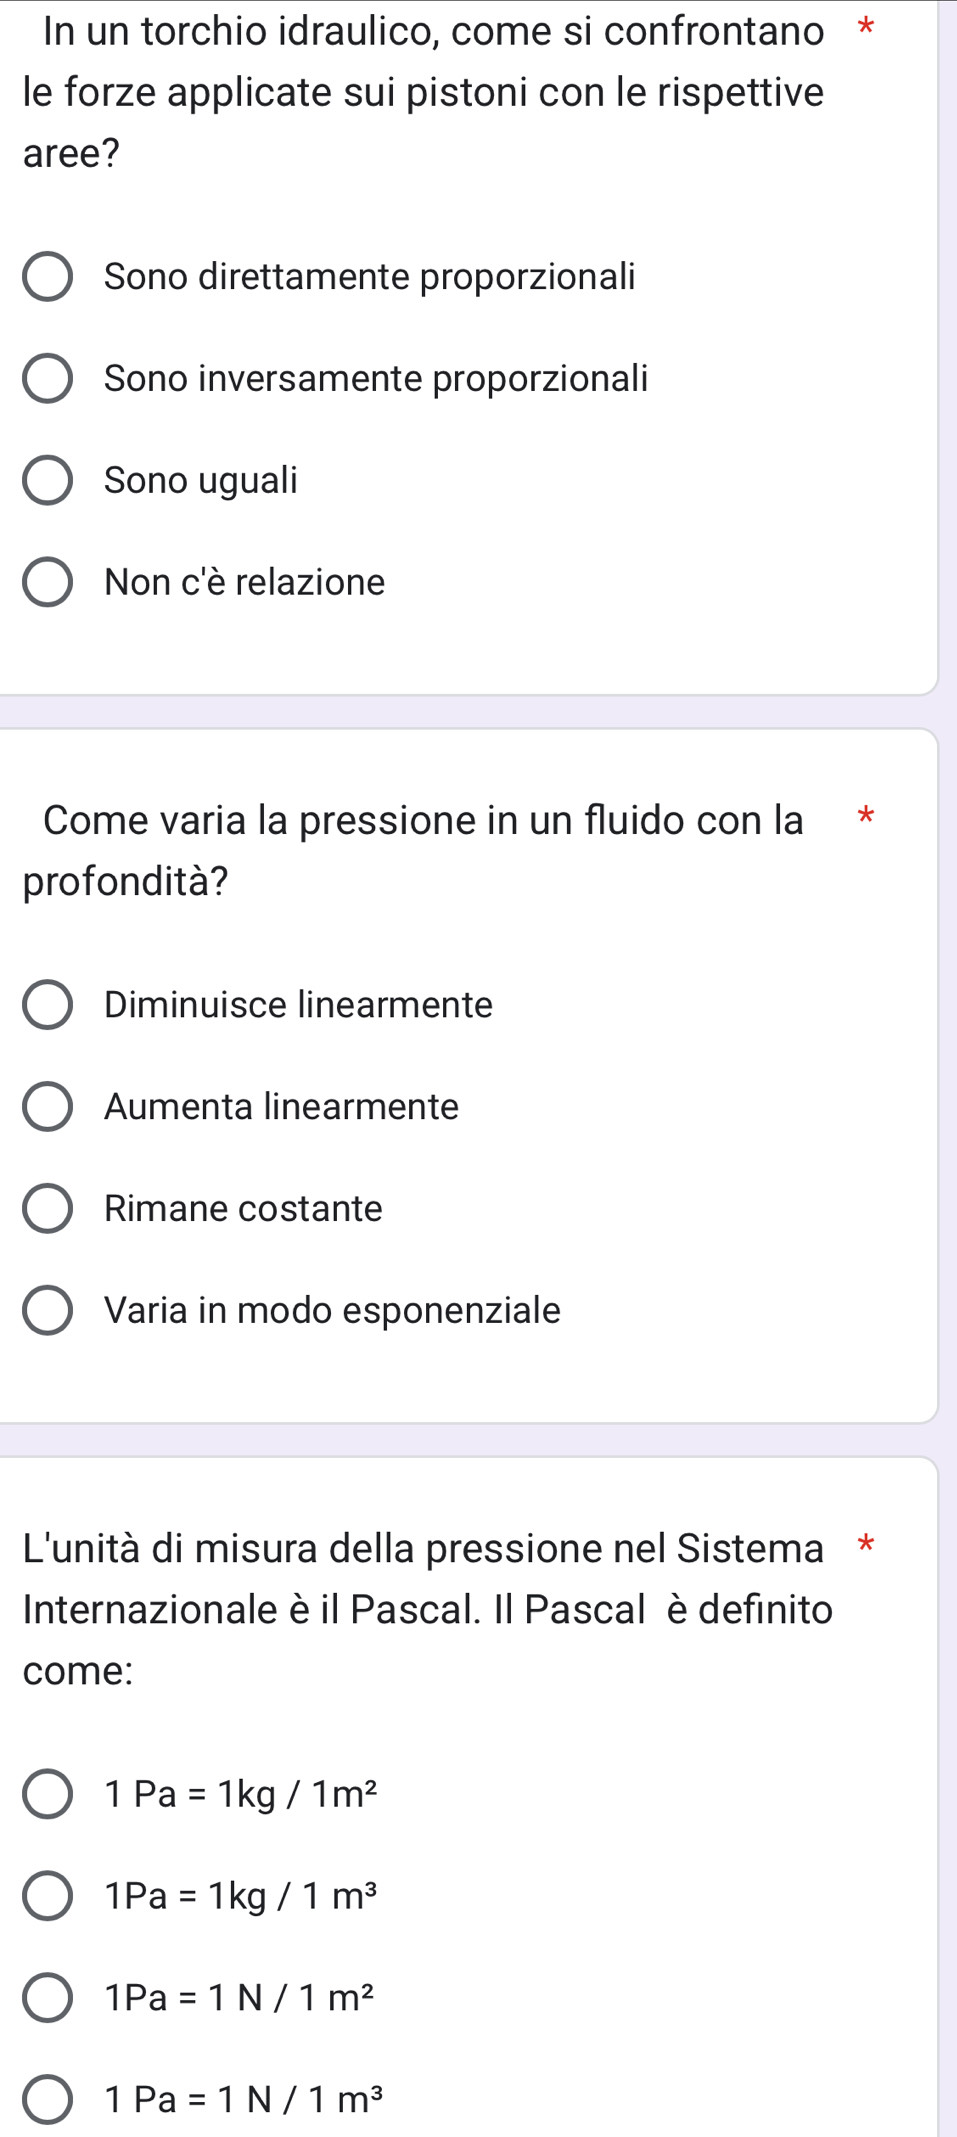Mark the 'Varia in modo esponenziale' radio button

(x=47, y=1311)
